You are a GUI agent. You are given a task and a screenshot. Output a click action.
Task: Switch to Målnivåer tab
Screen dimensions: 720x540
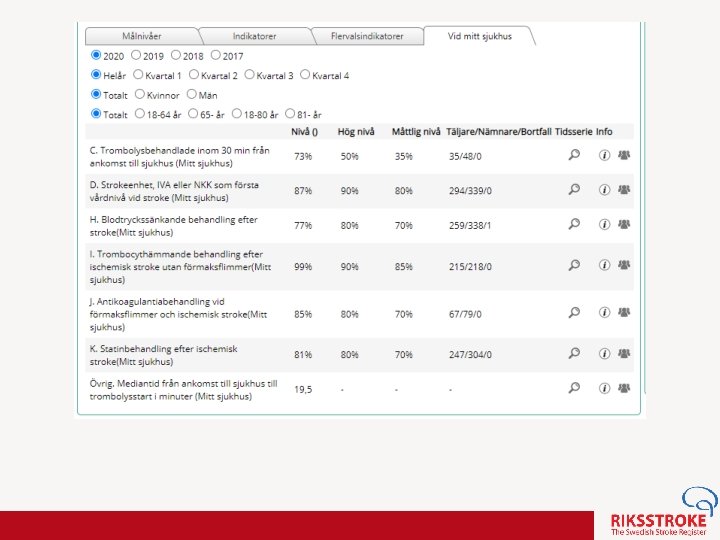(142, 36)
